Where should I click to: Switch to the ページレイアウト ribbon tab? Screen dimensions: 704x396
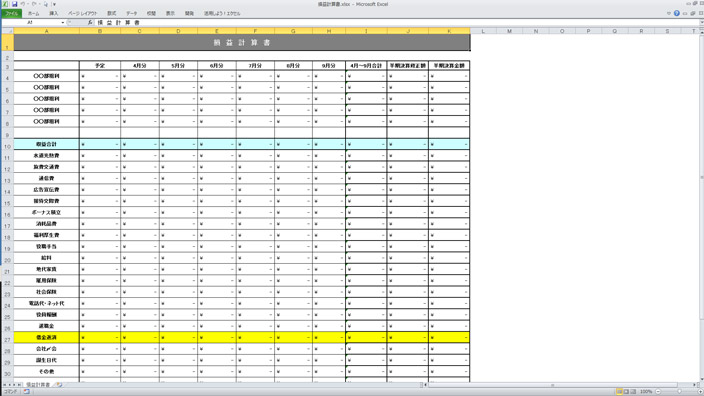83,13
